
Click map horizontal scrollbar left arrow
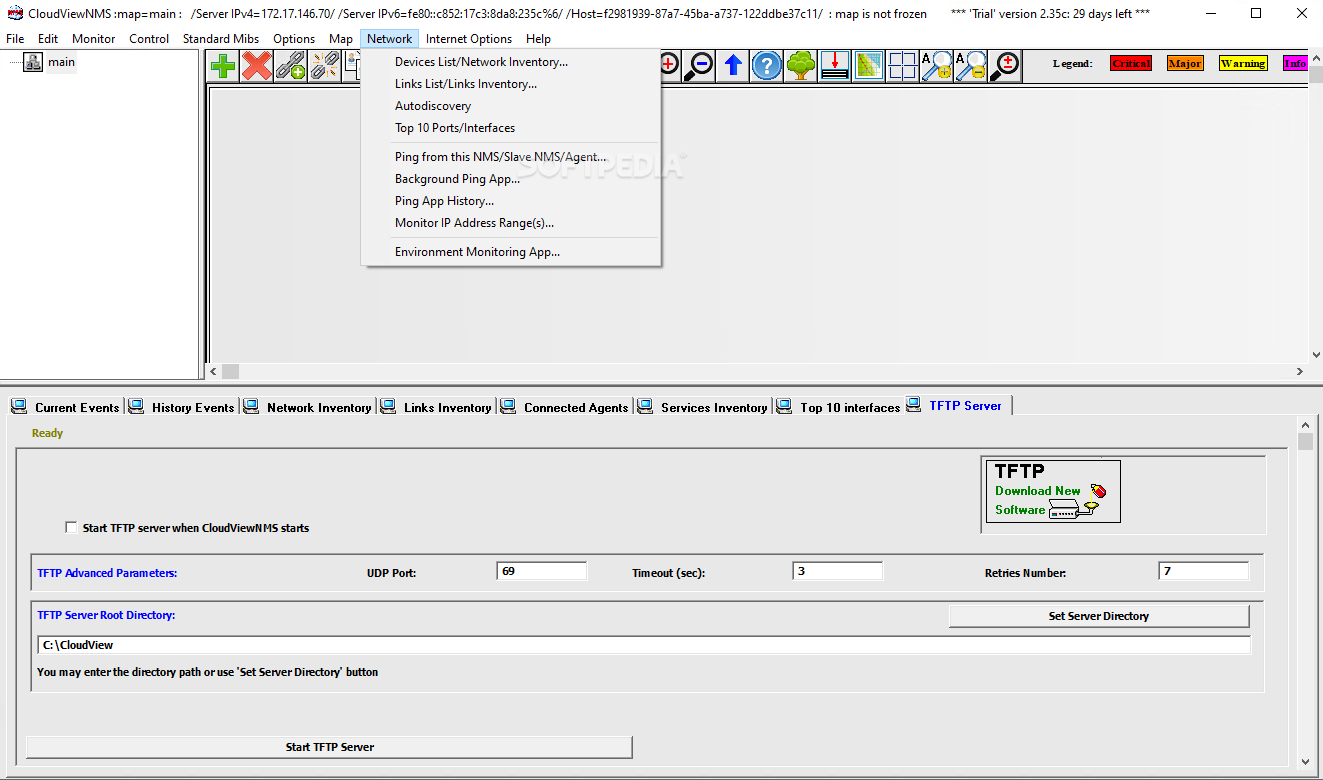pyautogui.click(x=213, y=371)
